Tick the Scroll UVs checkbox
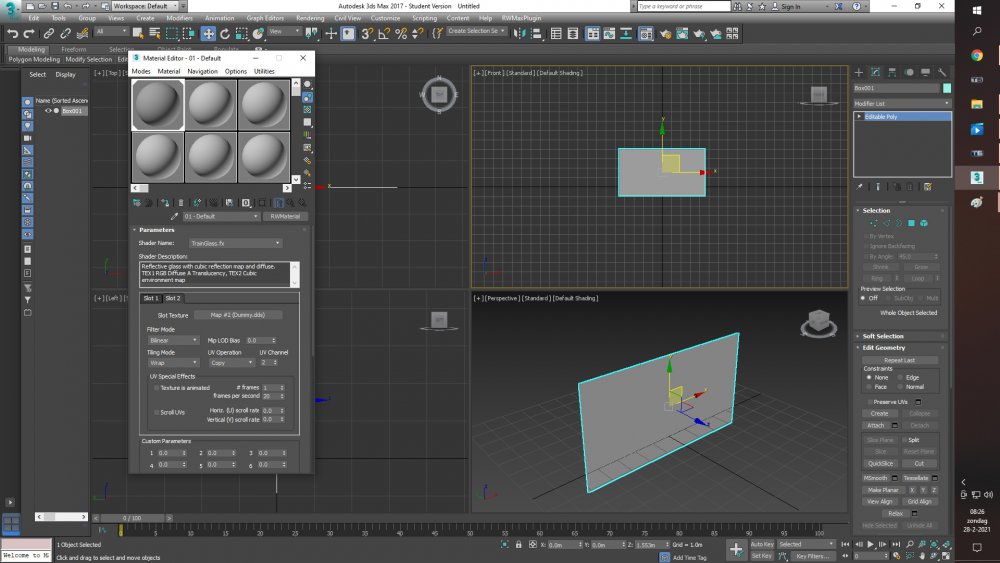The height and width of the screenshot is (563, 1000). point(156,412)
